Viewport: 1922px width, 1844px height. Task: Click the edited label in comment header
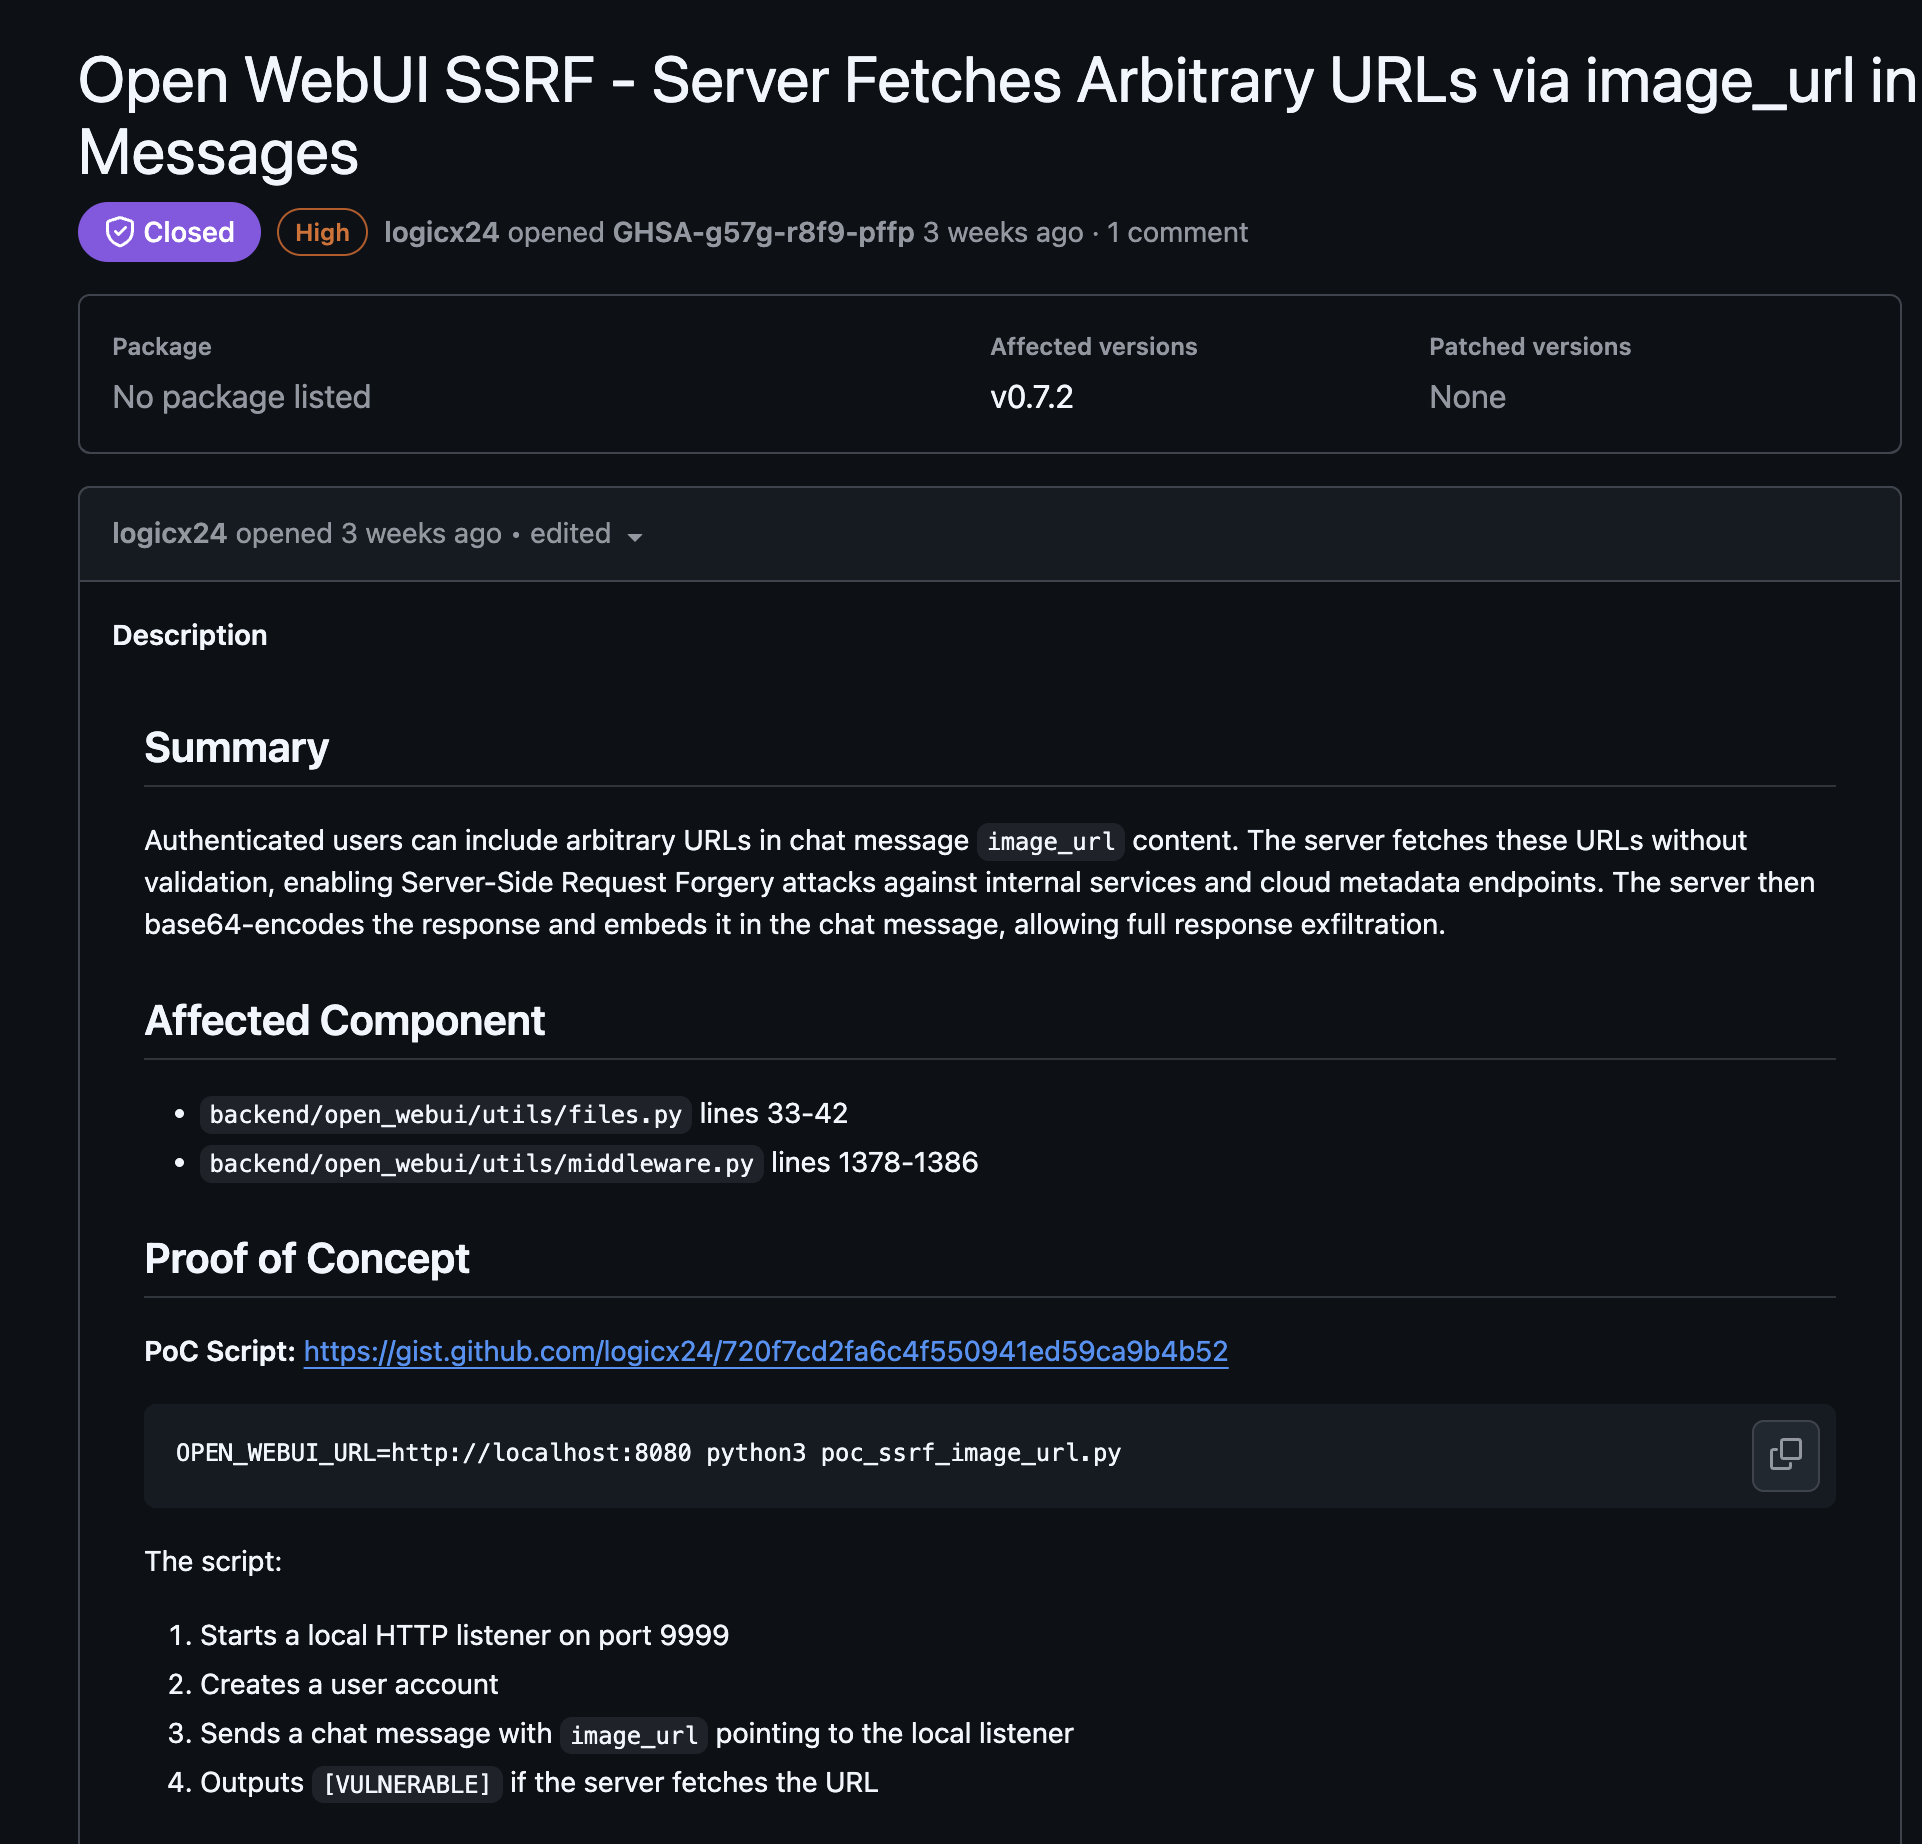[x=570, y=533]
